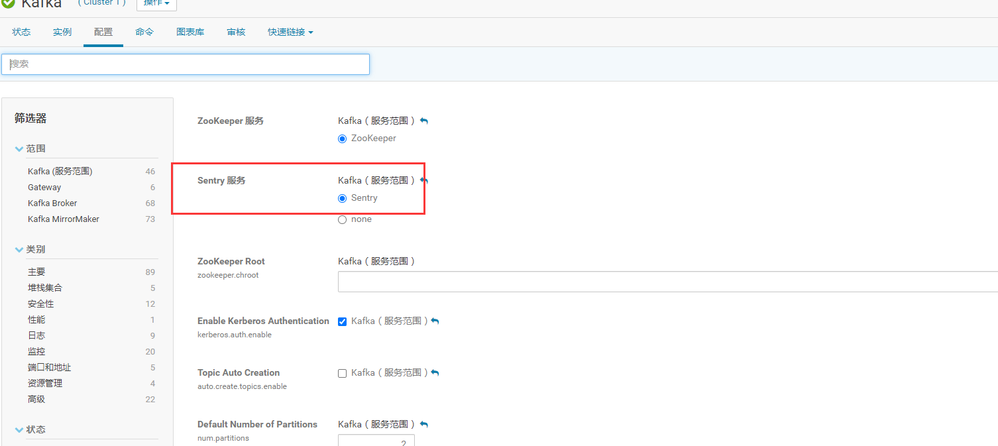The width and height of the screenshot is (998, 446).
Task: Revert Topic Auto Creation to default
Action: click(x=435, y=373)
